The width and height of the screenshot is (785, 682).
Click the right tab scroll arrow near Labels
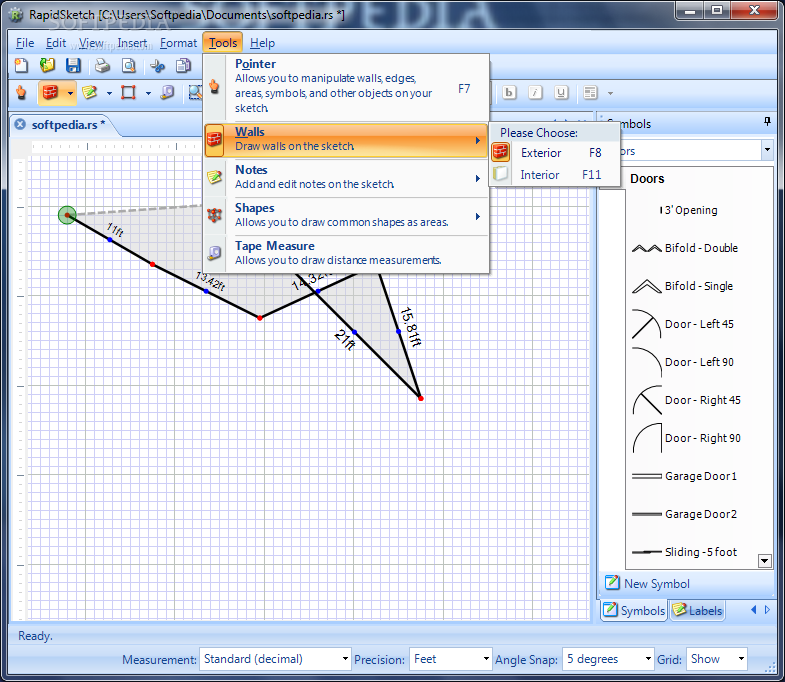tap(767, 610)
